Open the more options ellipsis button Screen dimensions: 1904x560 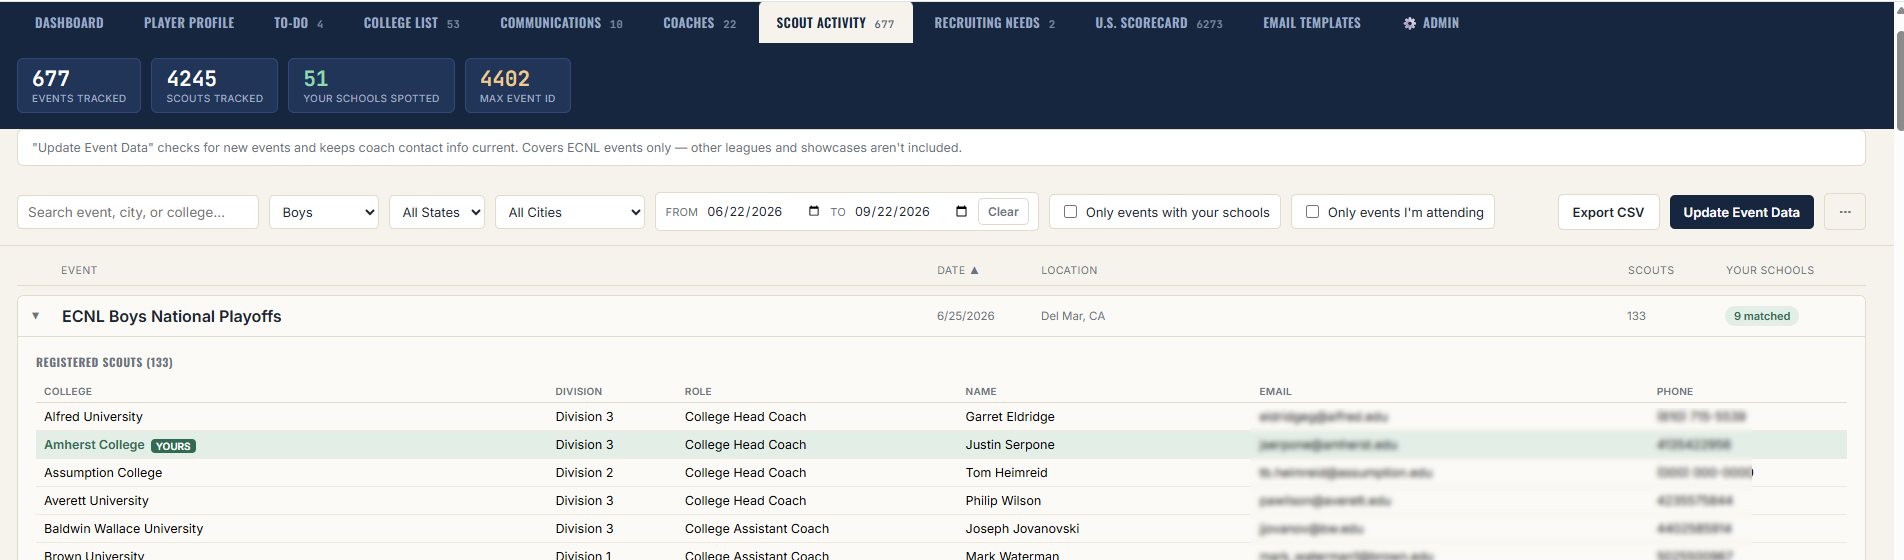point(1845,212)
